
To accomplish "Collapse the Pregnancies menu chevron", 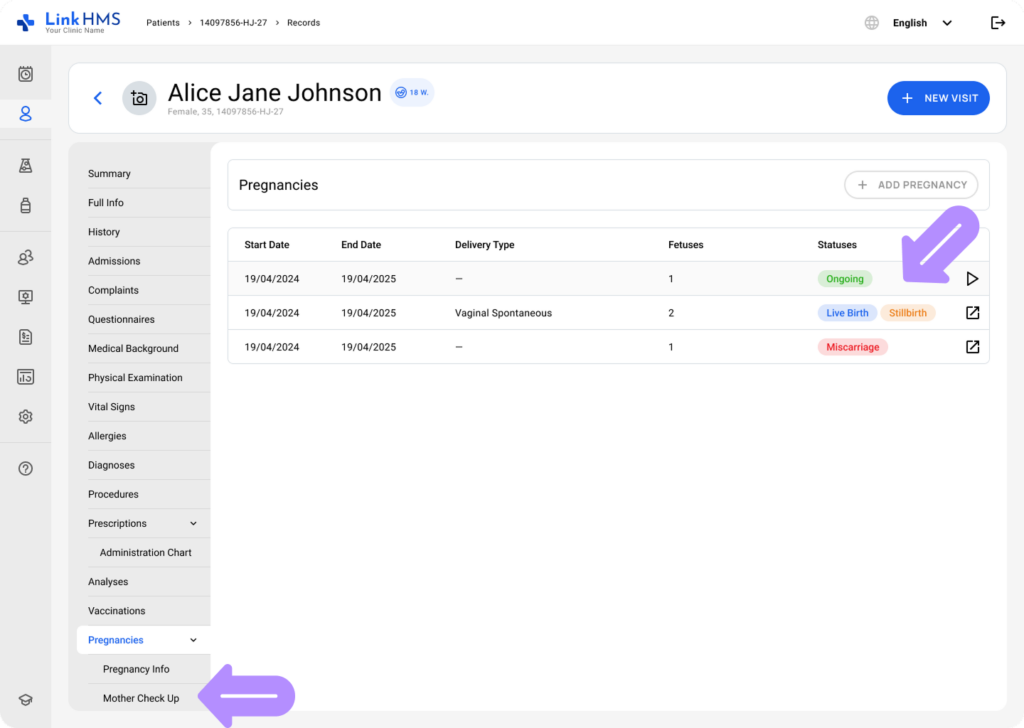I will (194, 640).
